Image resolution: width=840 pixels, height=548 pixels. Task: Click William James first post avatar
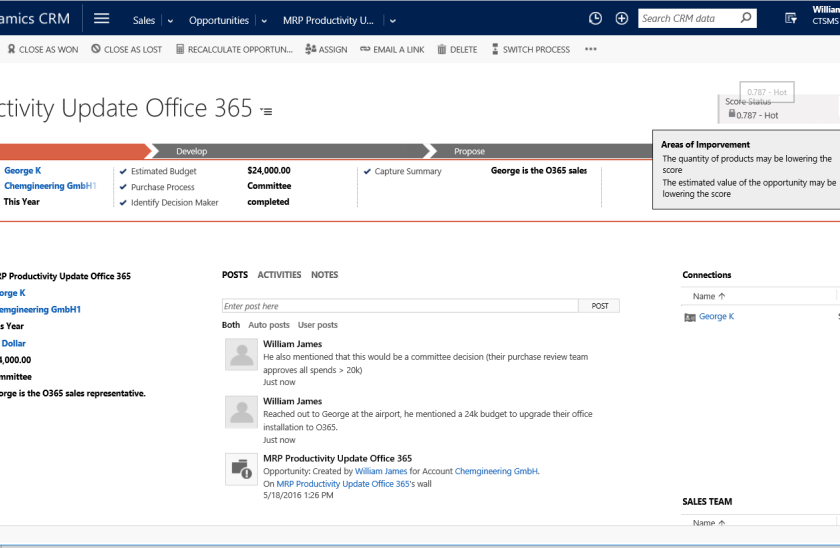pyautogui.click(x=242, y=355)
